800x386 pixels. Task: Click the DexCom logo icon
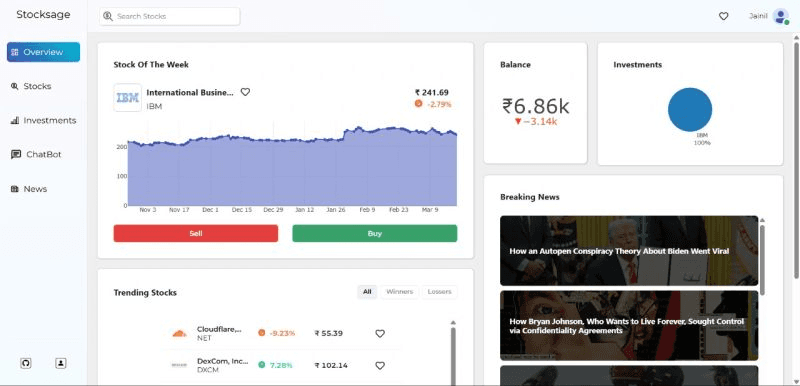(x=179, y=365)
